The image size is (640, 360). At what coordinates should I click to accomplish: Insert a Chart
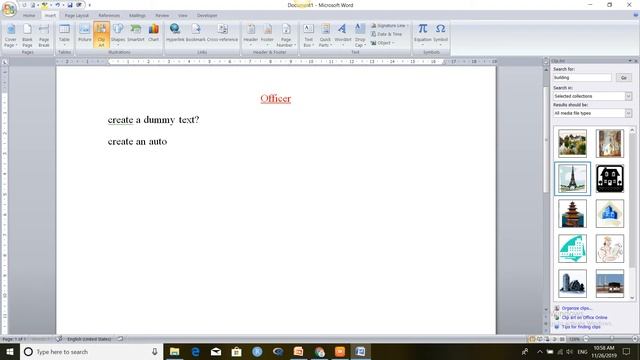pyautogui.click(x=153, y=33)
